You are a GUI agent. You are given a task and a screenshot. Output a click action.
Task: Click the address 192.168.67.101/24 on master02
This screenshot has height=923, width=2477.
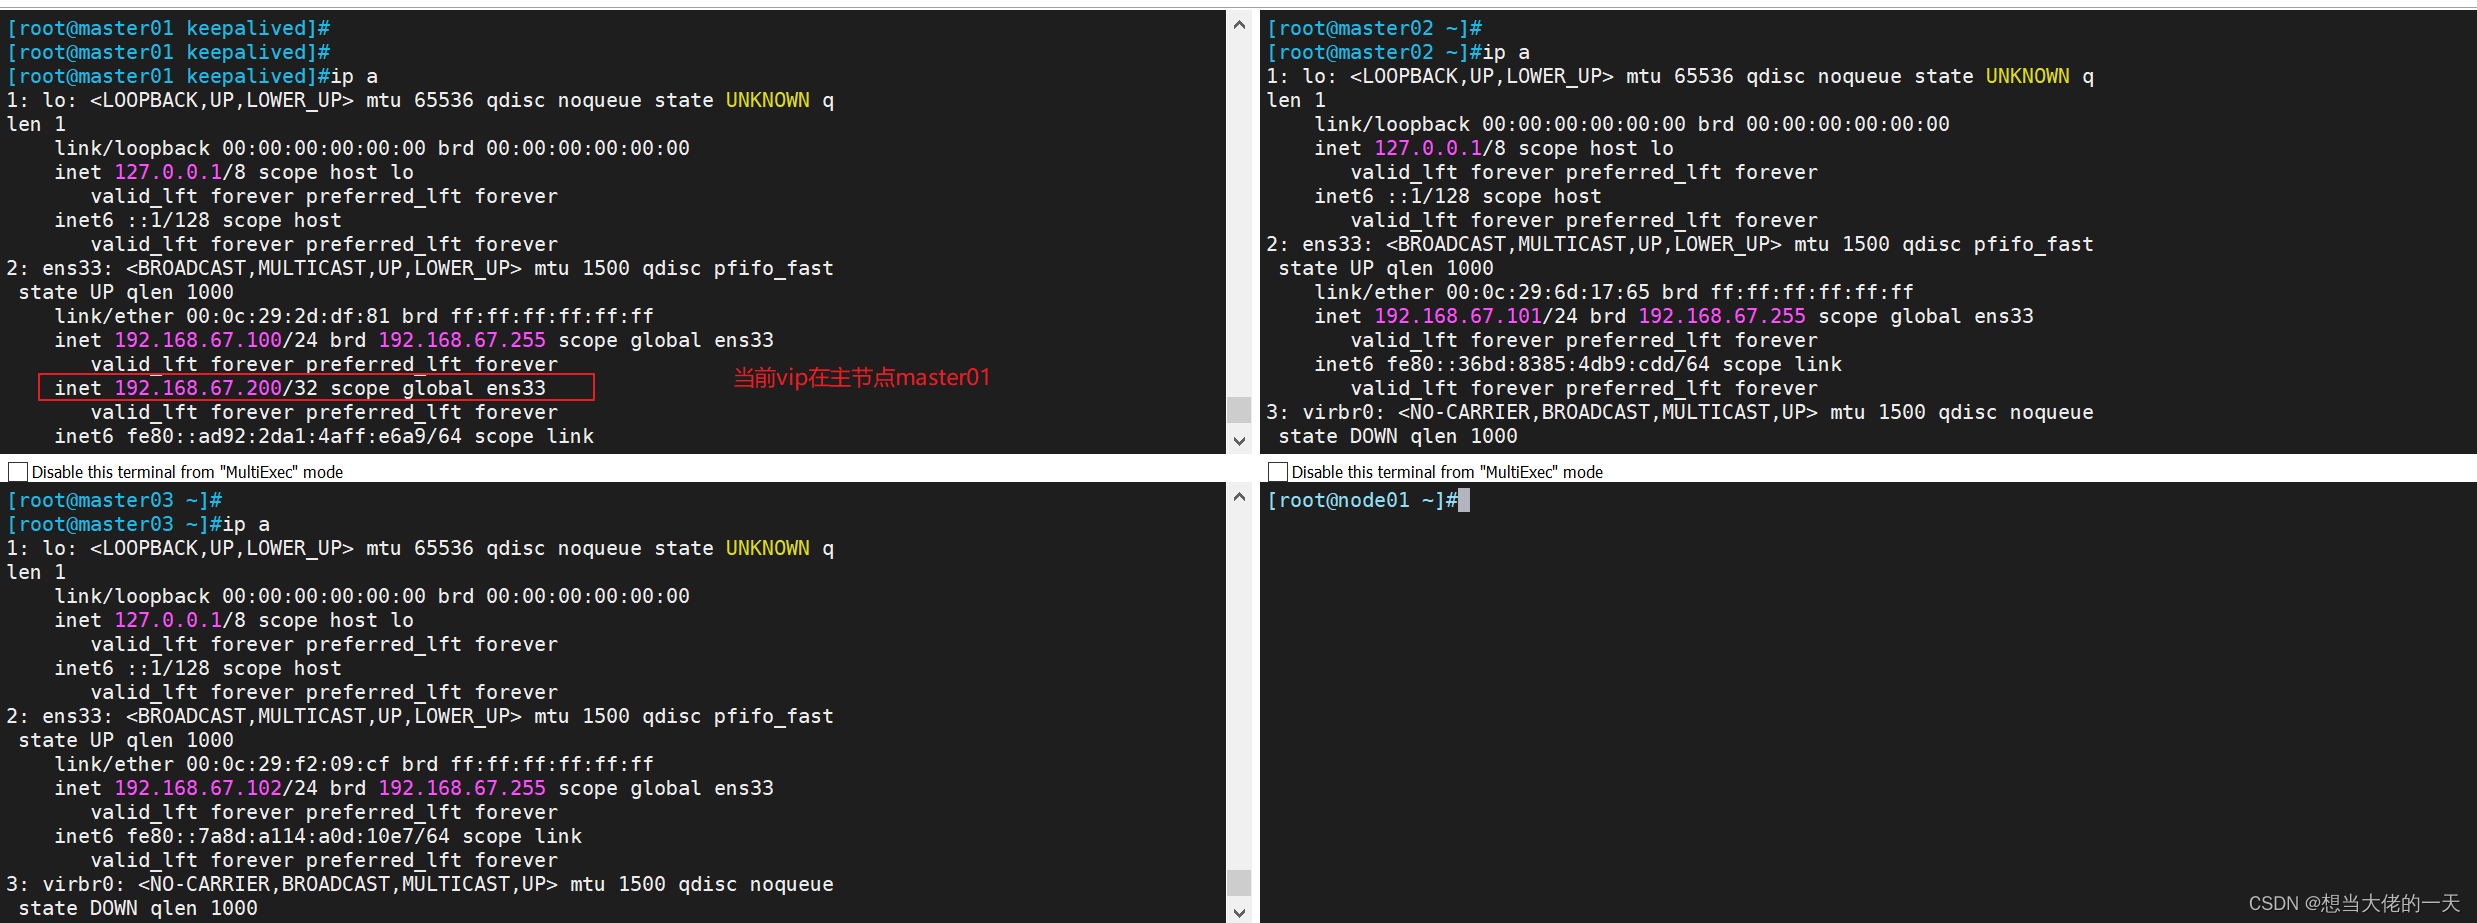click(x=1476, y=316)
